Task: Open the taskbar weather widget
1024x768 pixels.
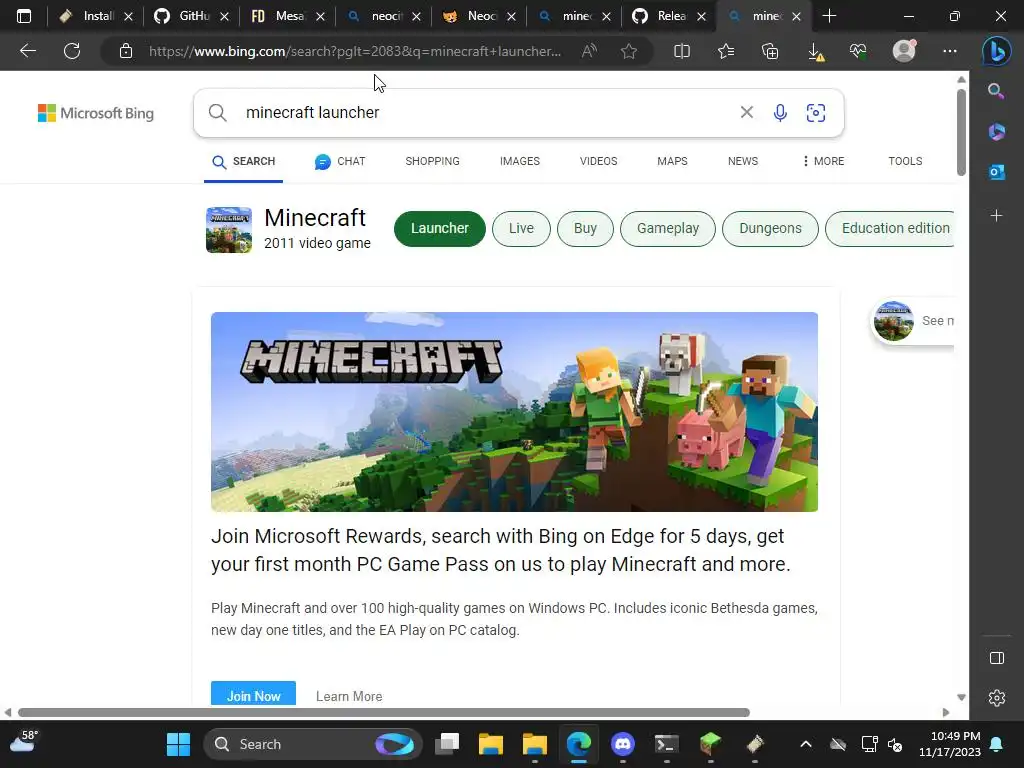Action: [24, 742]
